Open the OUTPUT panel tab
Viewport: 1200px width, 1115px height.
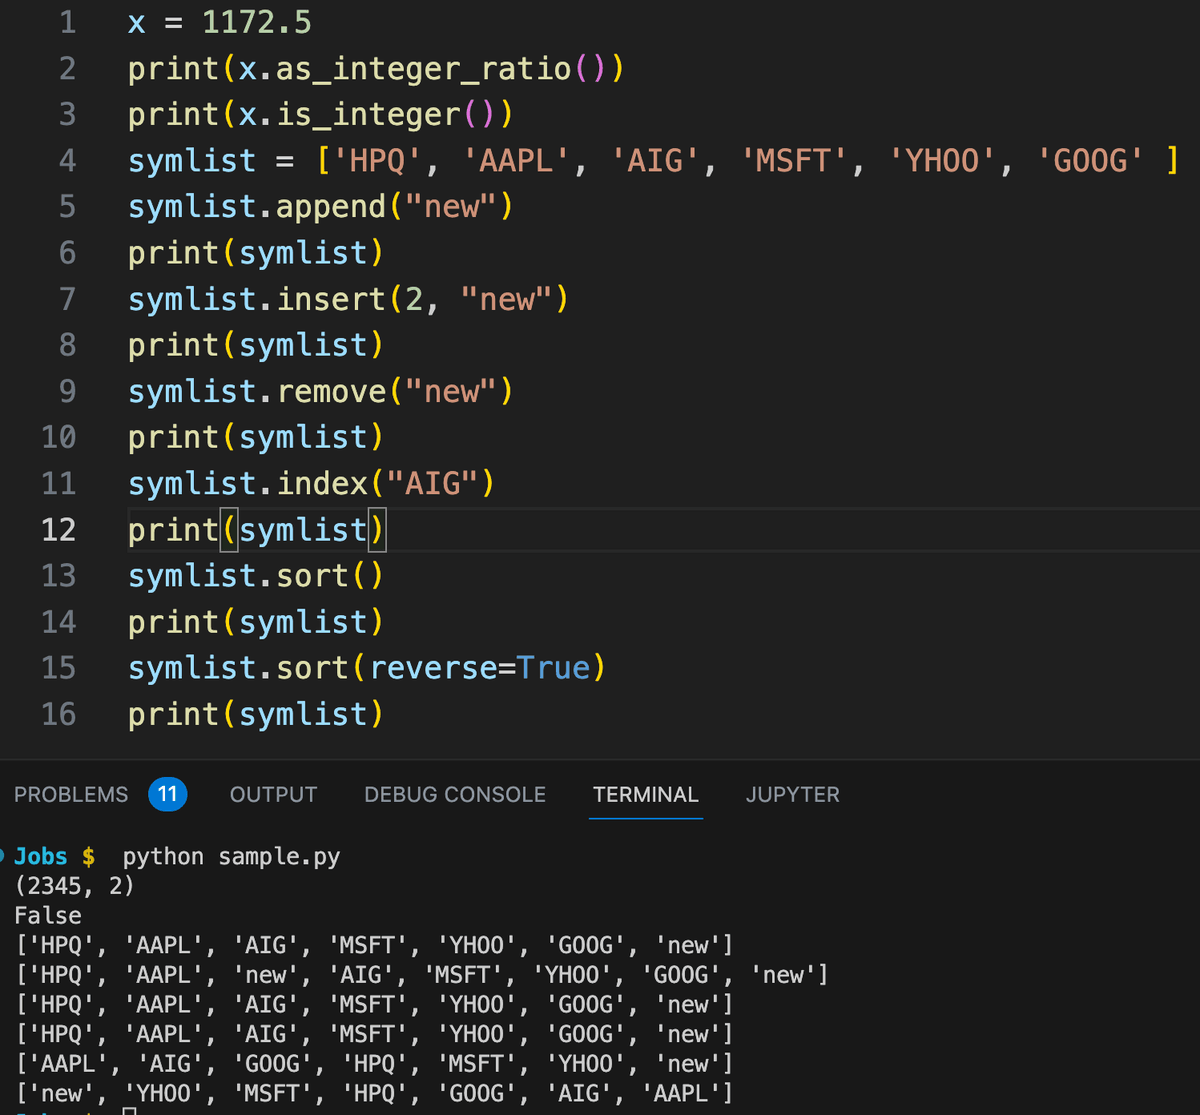273,794
